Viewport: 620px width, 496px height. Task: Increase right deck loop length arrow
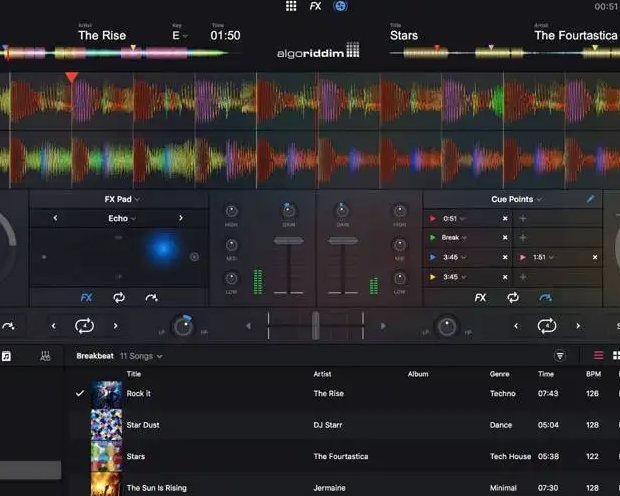(x=578, y=326)
